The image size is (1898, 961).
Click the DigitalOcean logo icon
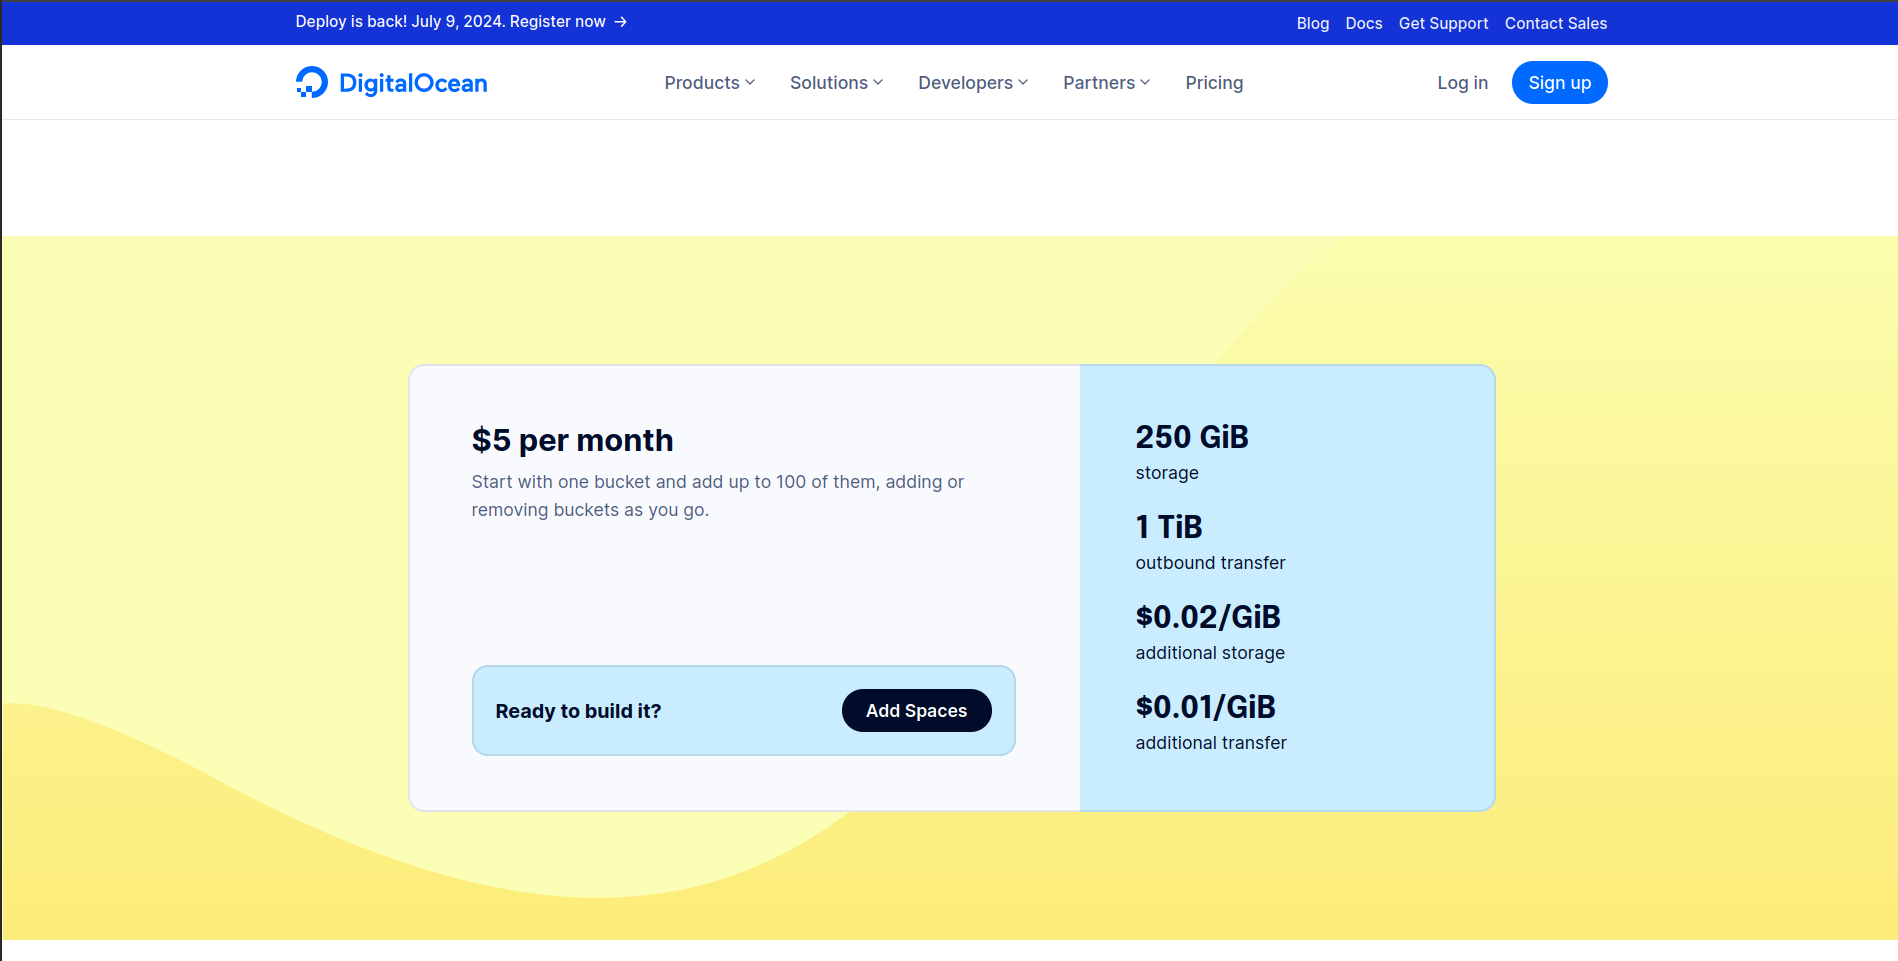(312, 83)
